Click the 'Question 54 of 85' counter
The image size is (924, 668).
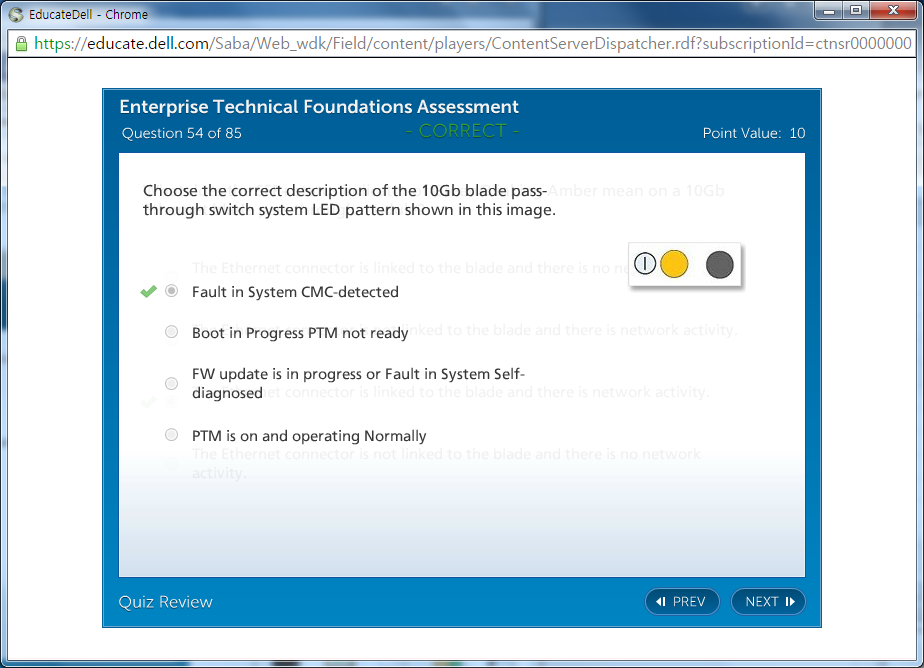(181, 133)
